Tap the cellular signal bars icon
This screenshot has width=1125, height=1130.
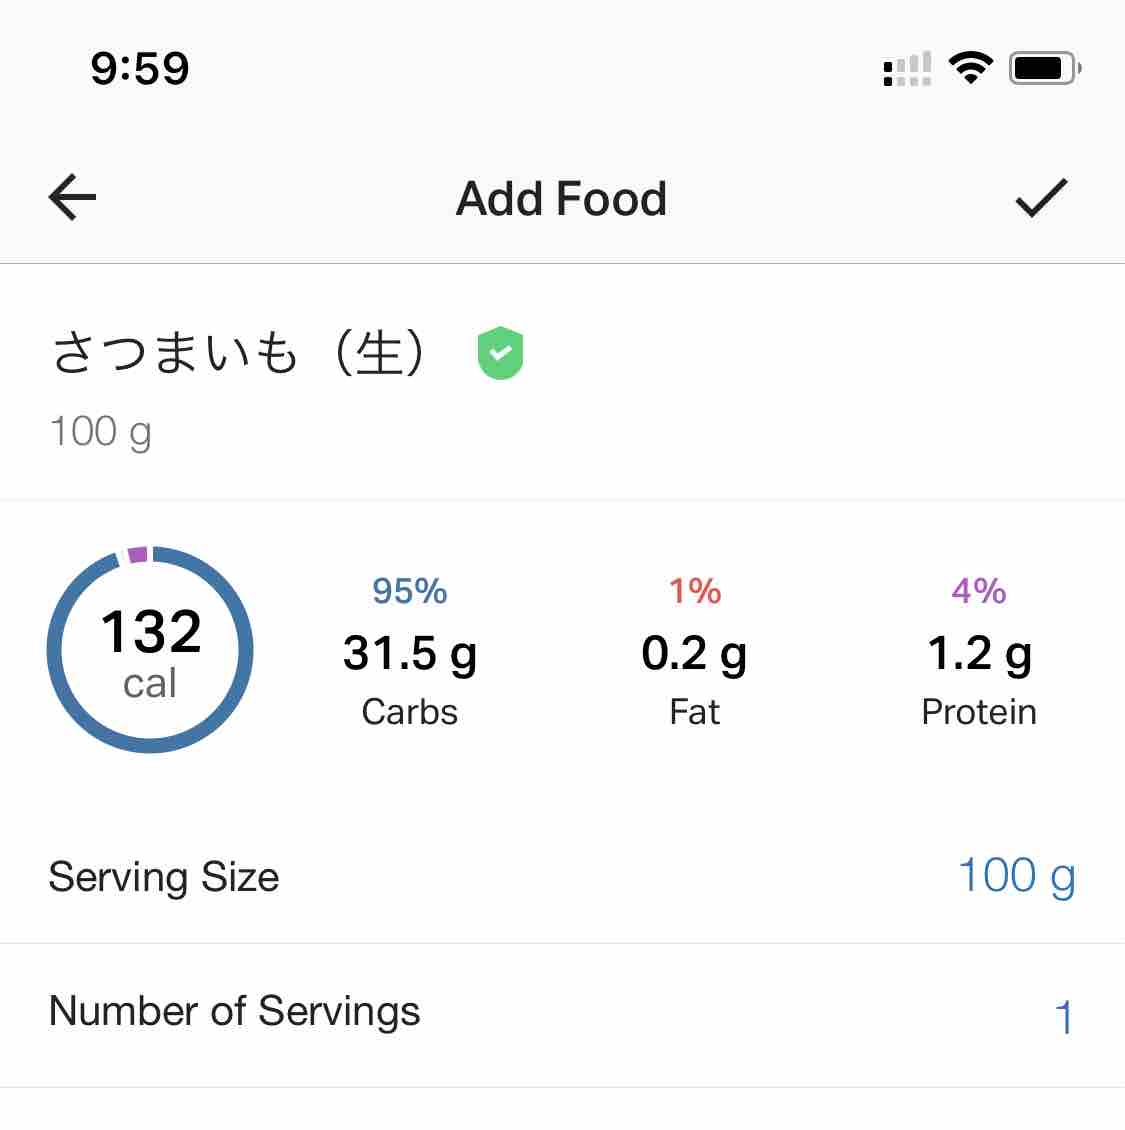click(907, 69)
